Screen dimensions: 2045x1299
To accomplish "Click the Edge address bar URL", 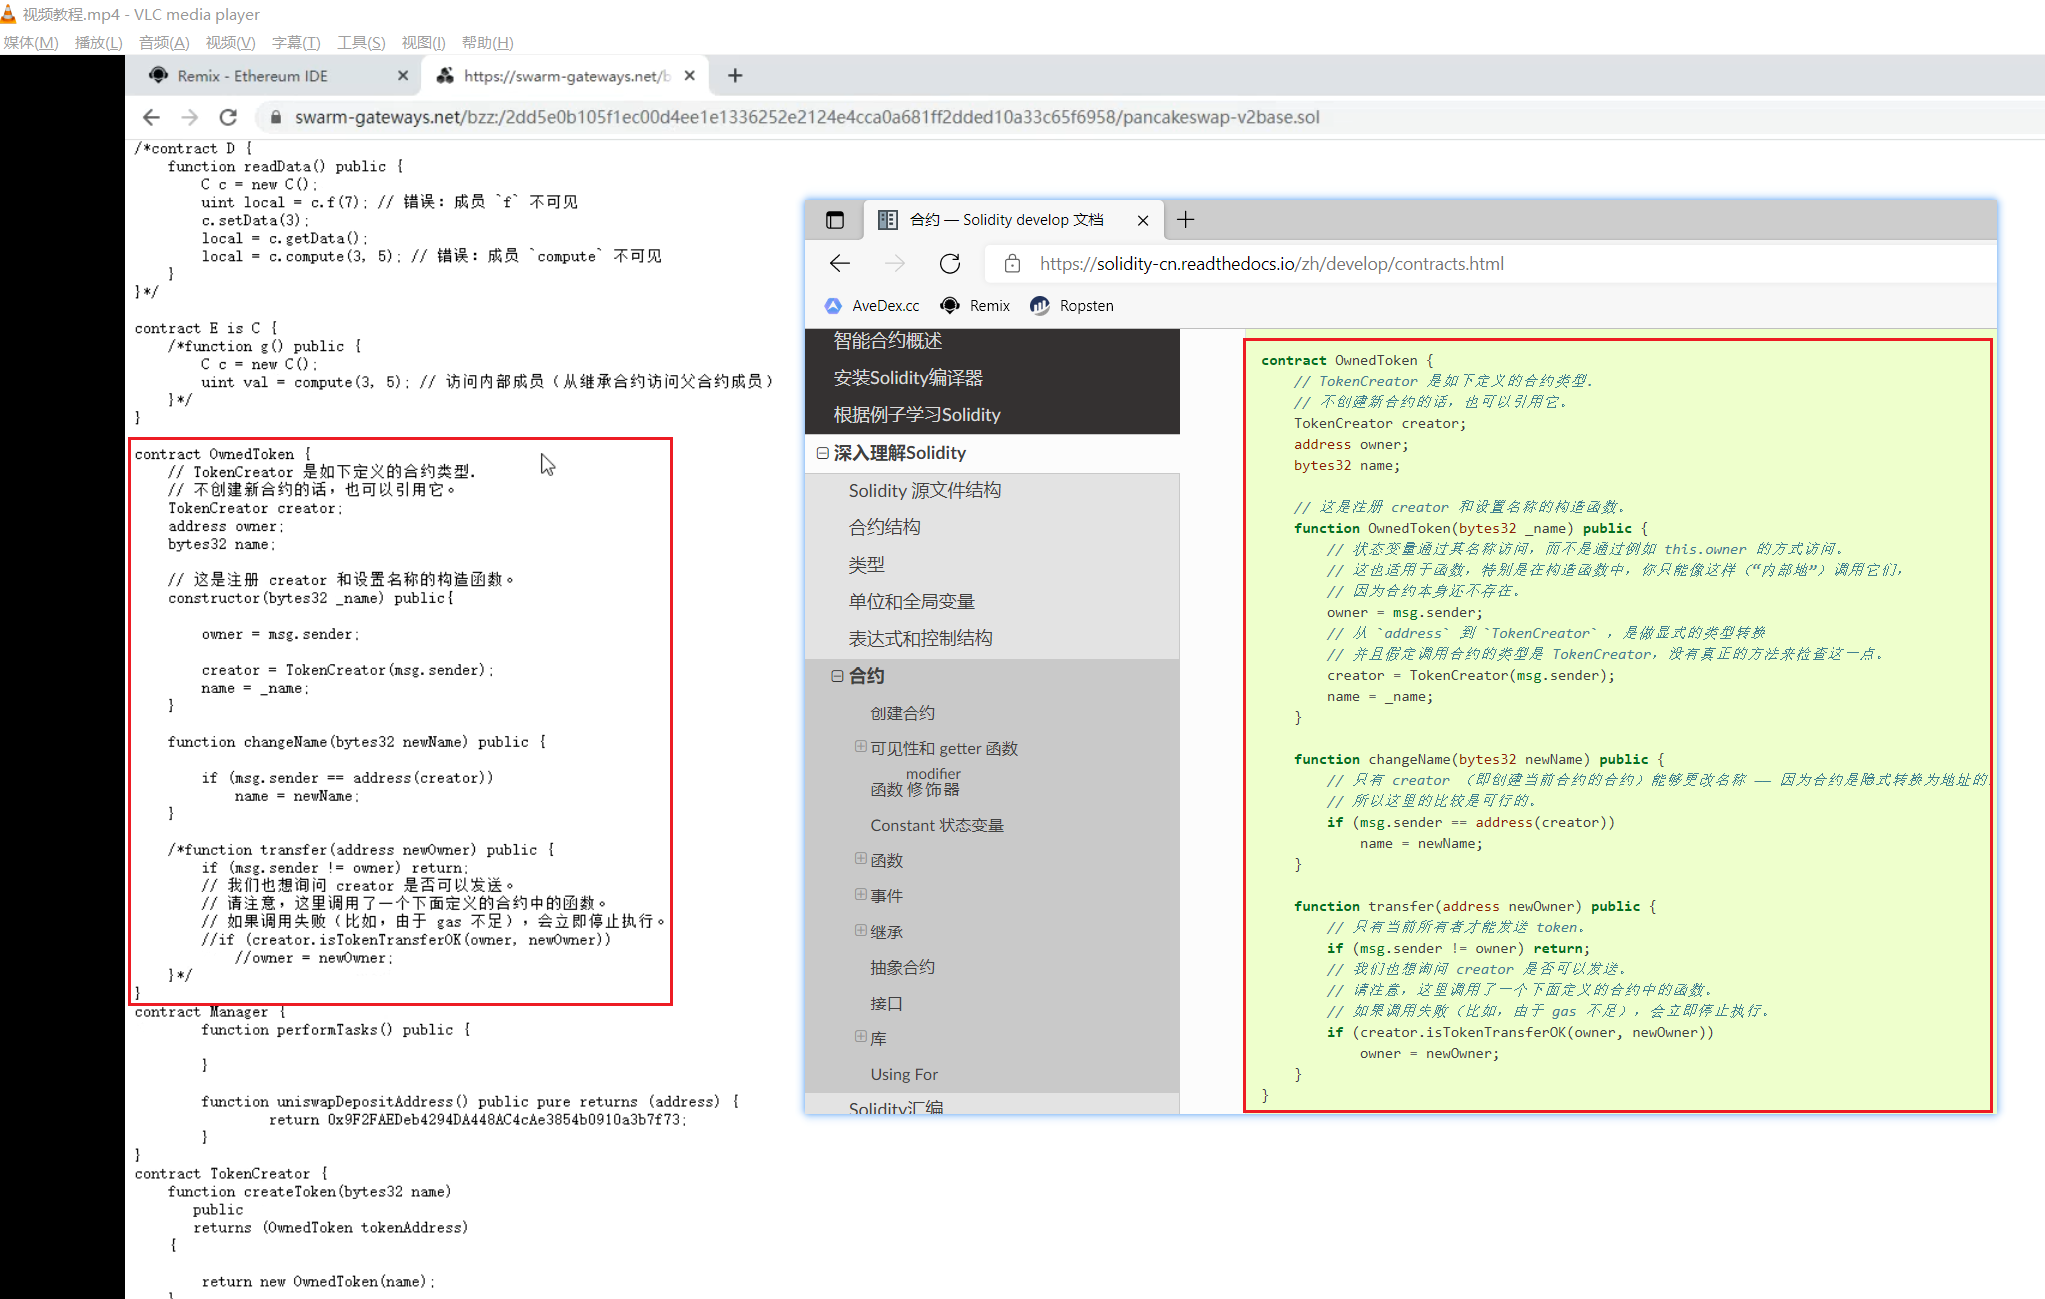I will pos(1271,263).
